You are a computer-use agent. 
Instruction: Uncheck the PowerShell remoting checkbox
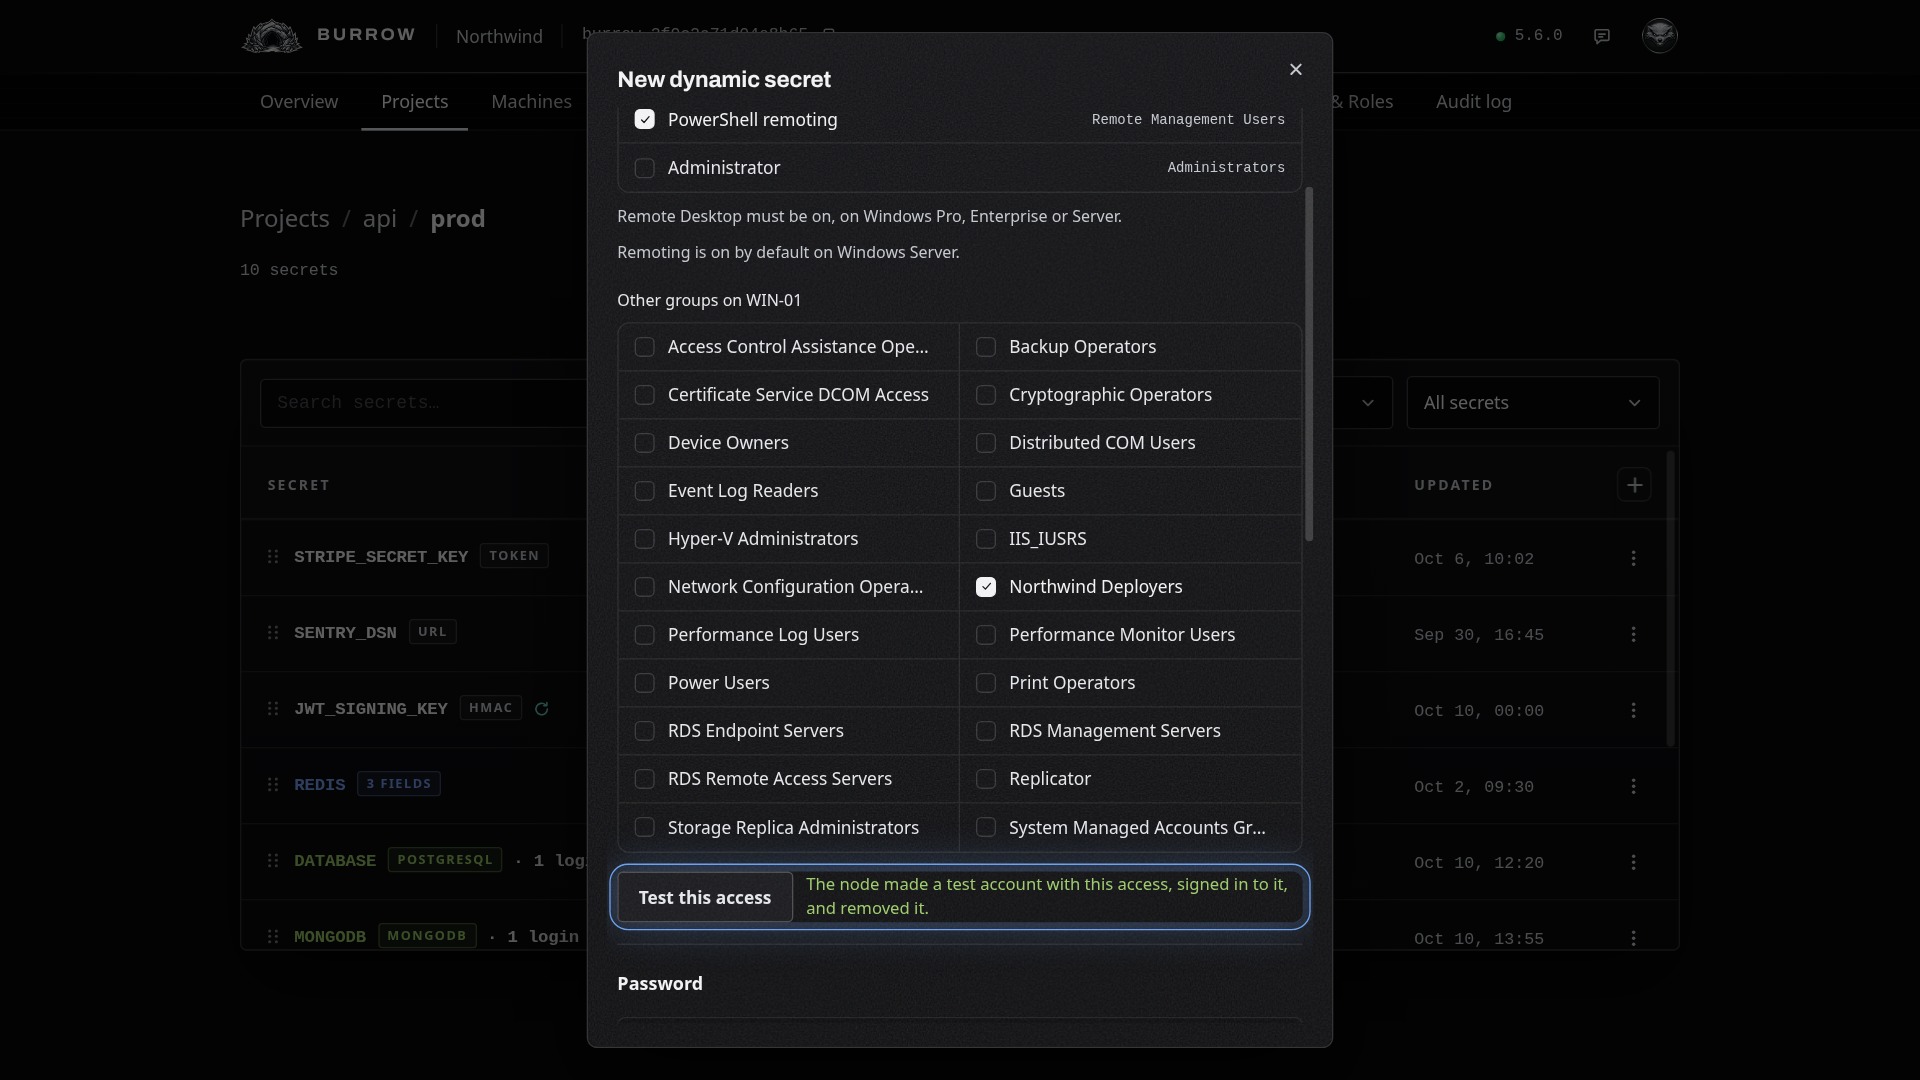click(645, 119)
